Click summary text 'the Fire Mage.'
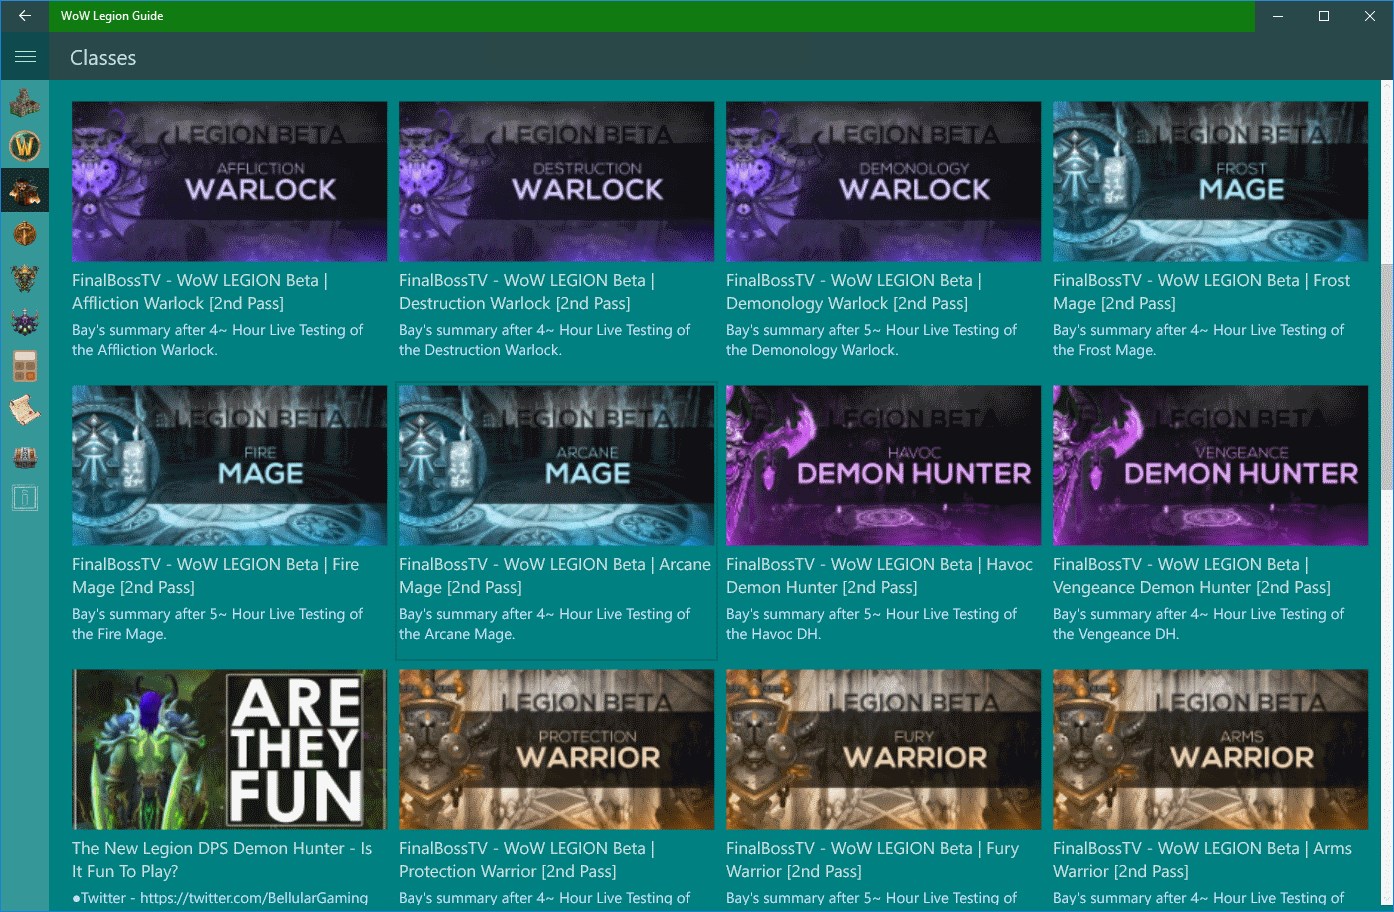This screenshot has width=1394, height=912. coord(119,634)
